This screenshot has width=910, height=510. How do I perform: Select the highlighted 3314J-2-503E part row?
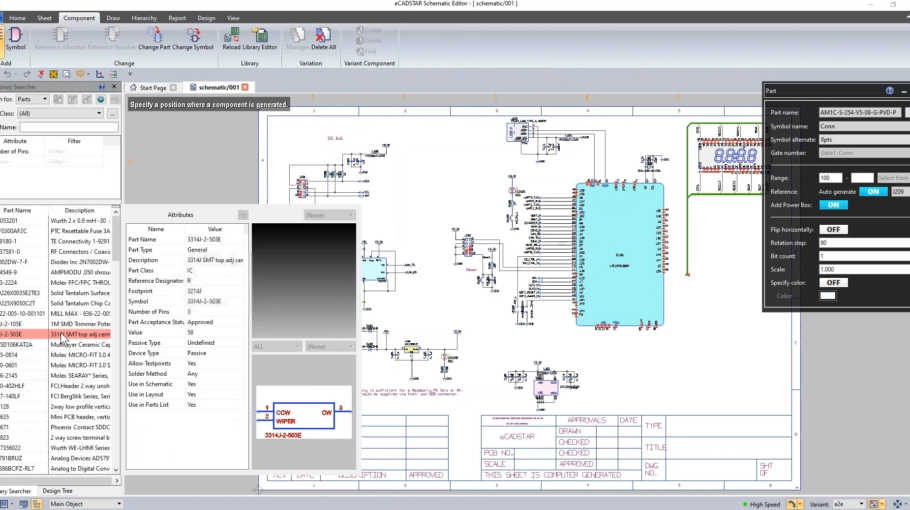60,334
